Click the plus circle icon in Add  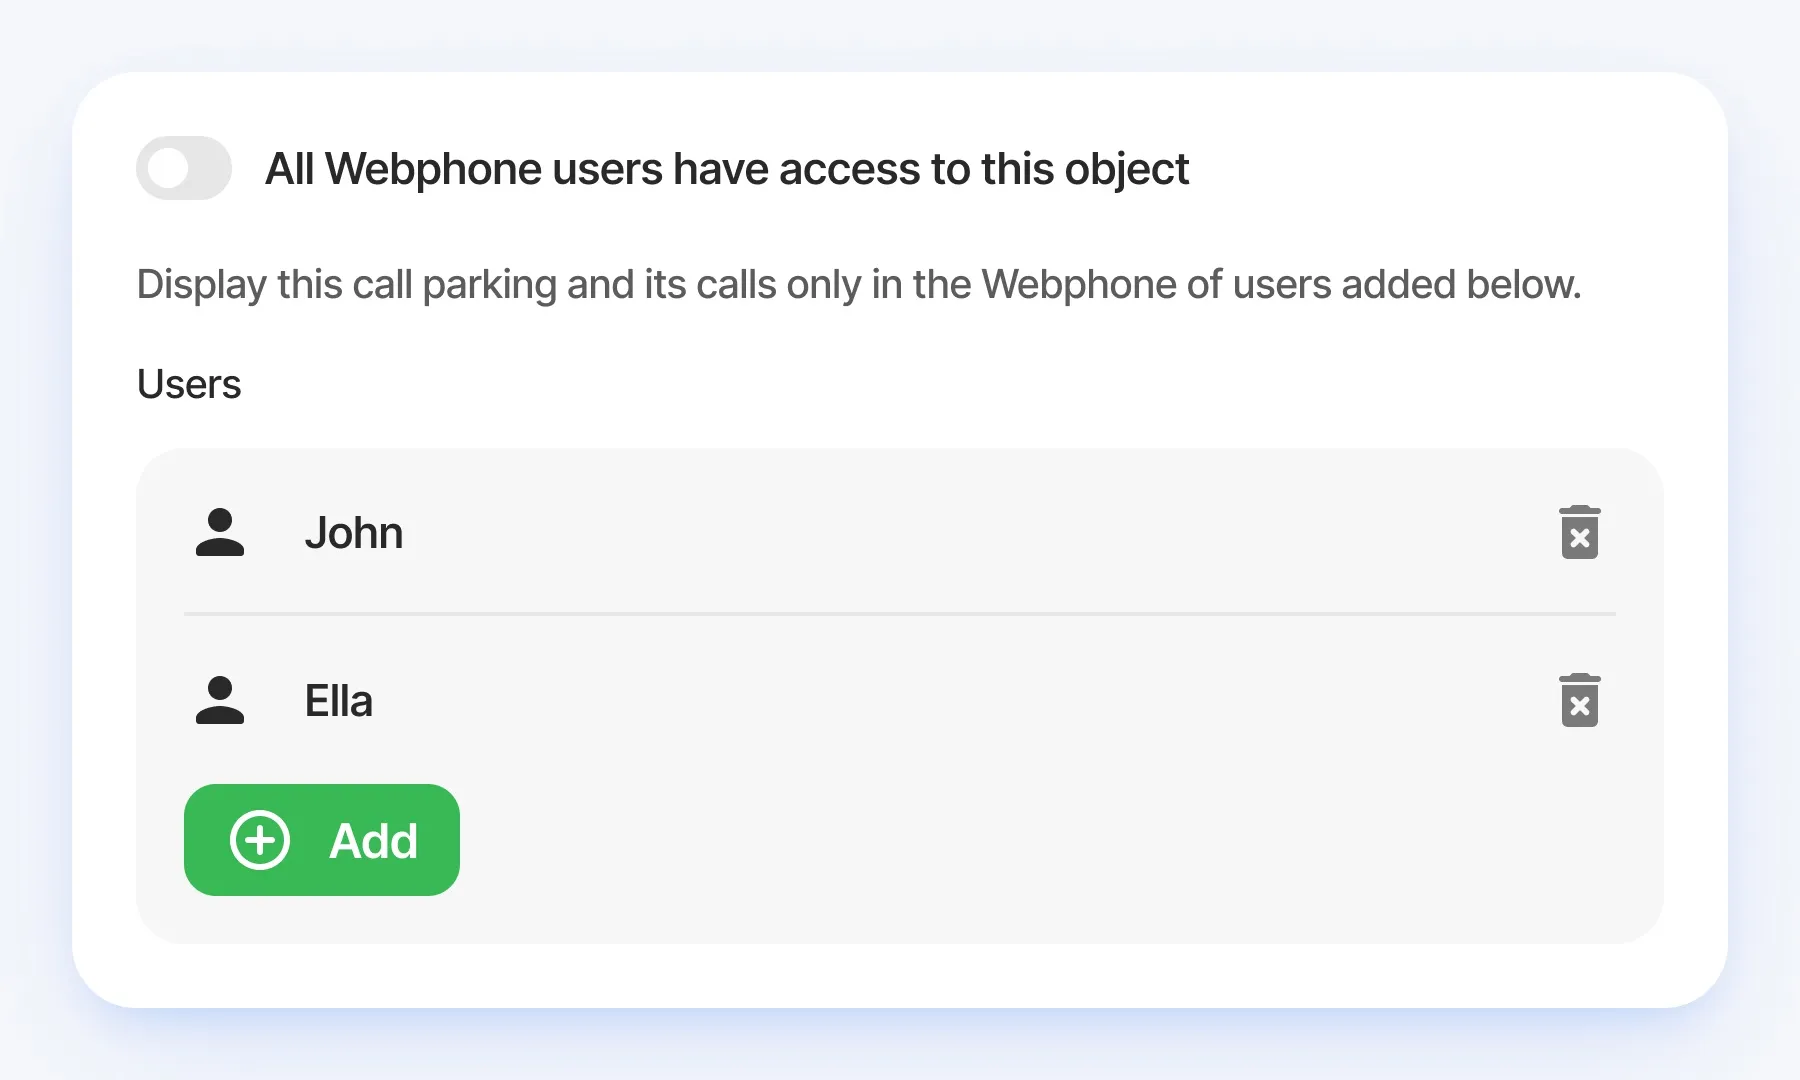click(x=260, y=840)
